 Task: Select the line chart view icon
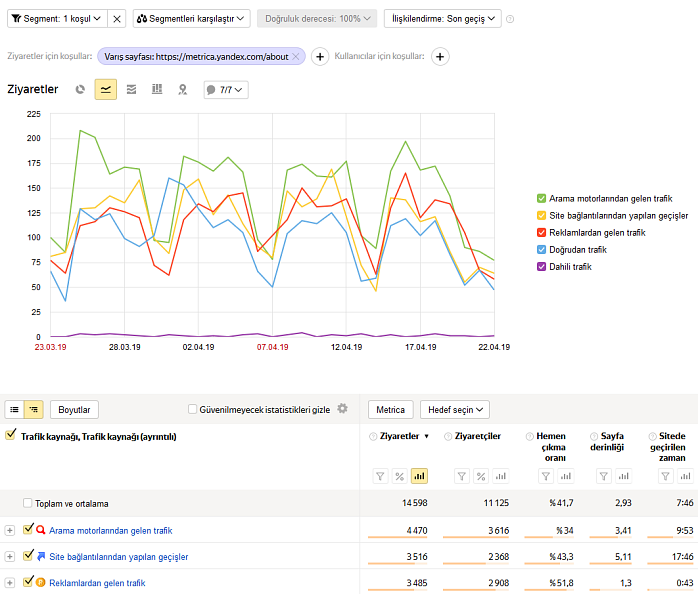(106, 90)
